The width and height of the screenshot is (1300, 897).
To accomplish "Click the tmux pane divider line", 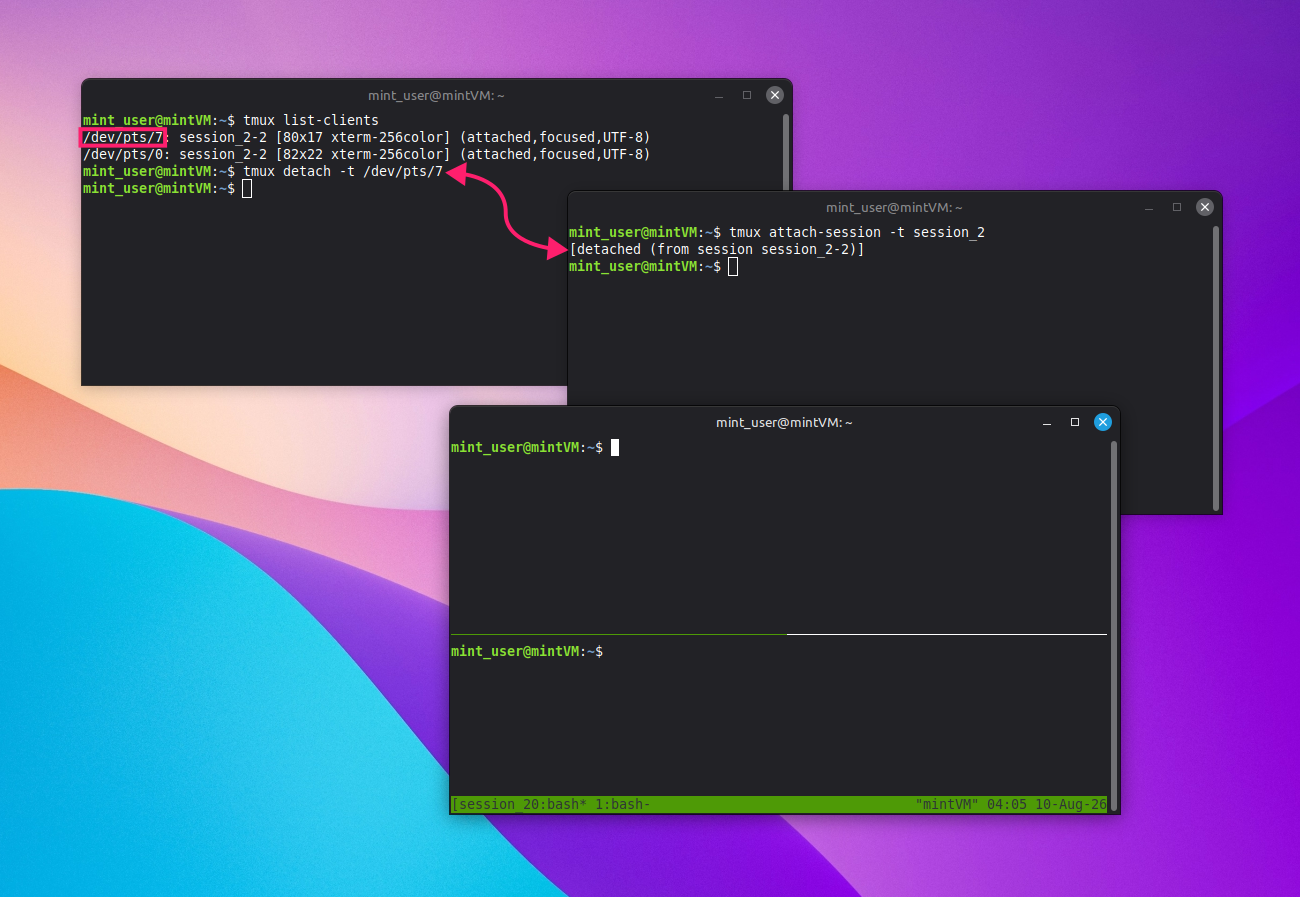I will (x=779, y=634).
